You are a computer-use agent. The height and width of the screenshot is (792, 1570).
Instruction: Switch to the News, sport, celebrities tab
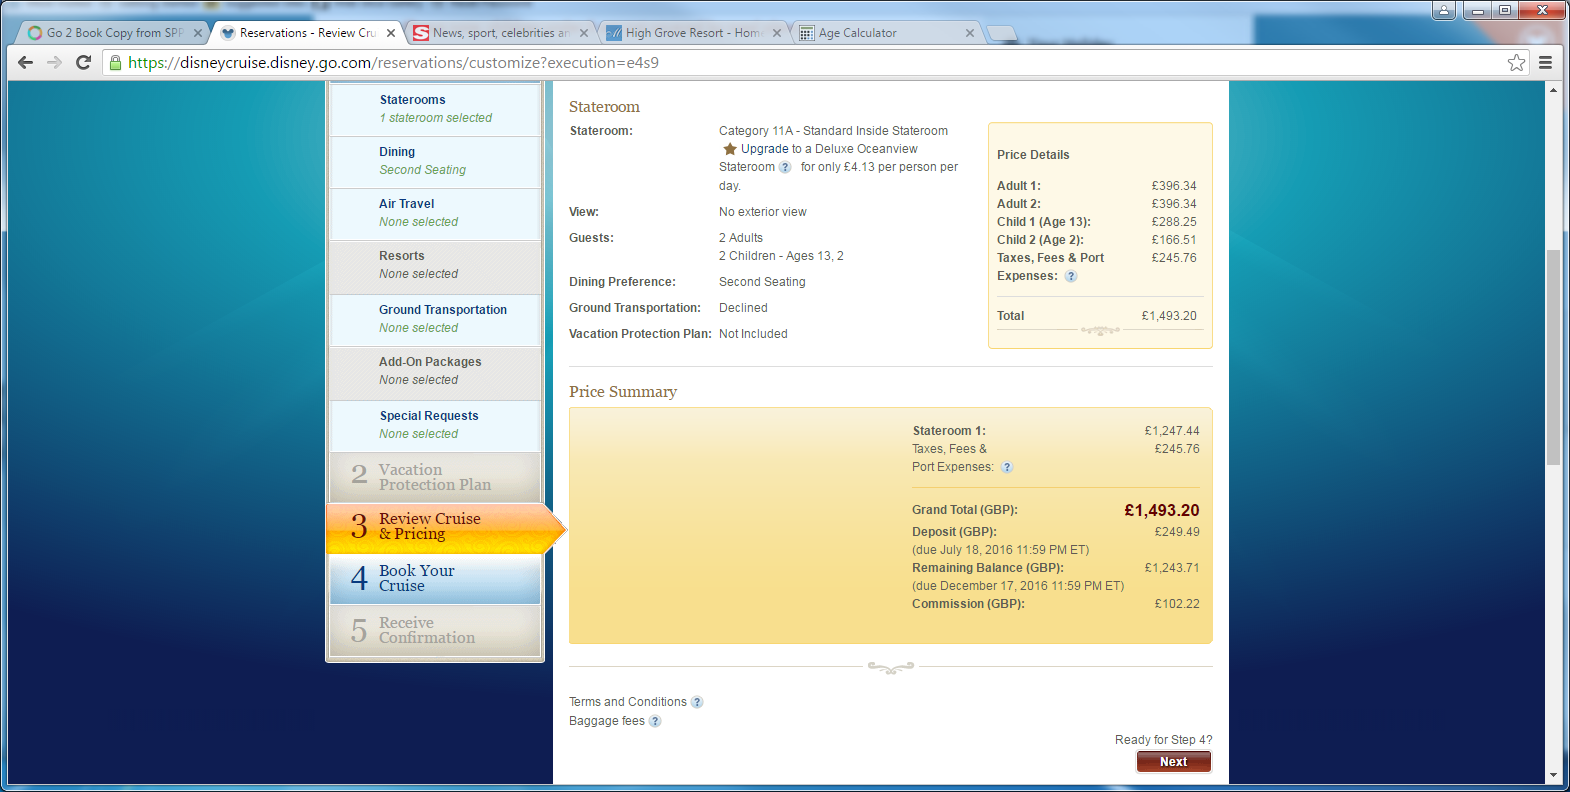pyautogui.click(x=499, y=33)
